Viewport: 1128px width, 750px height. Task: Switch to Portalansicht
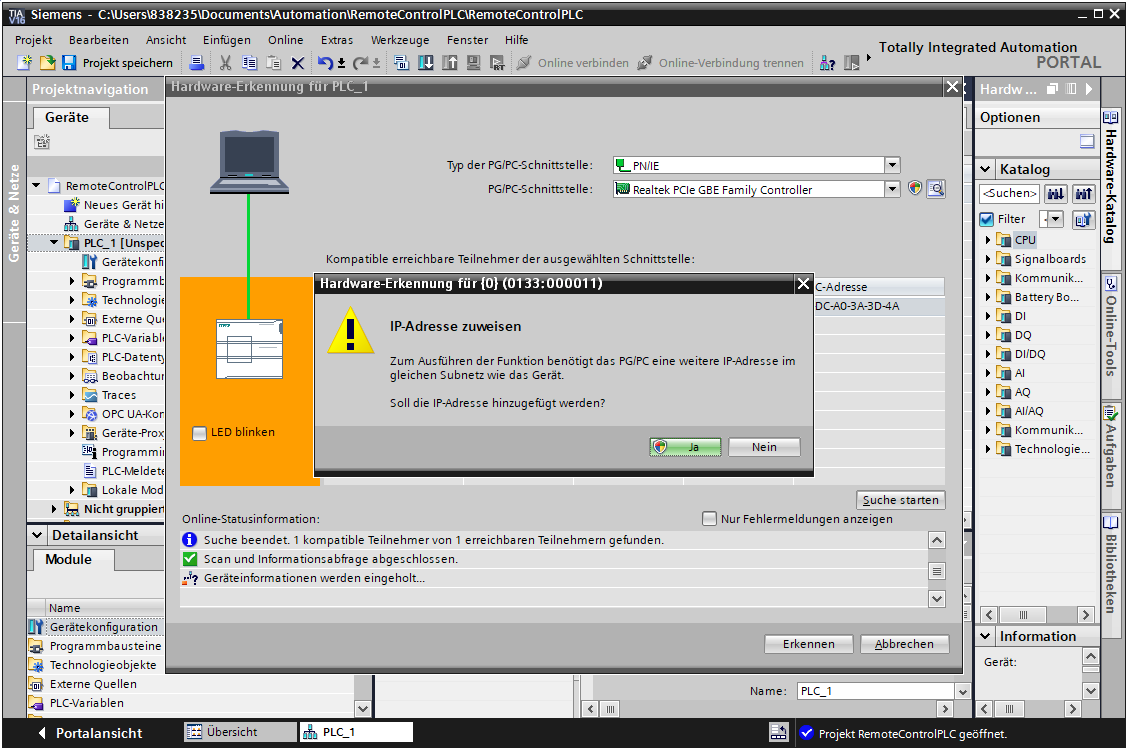(90, 733)
